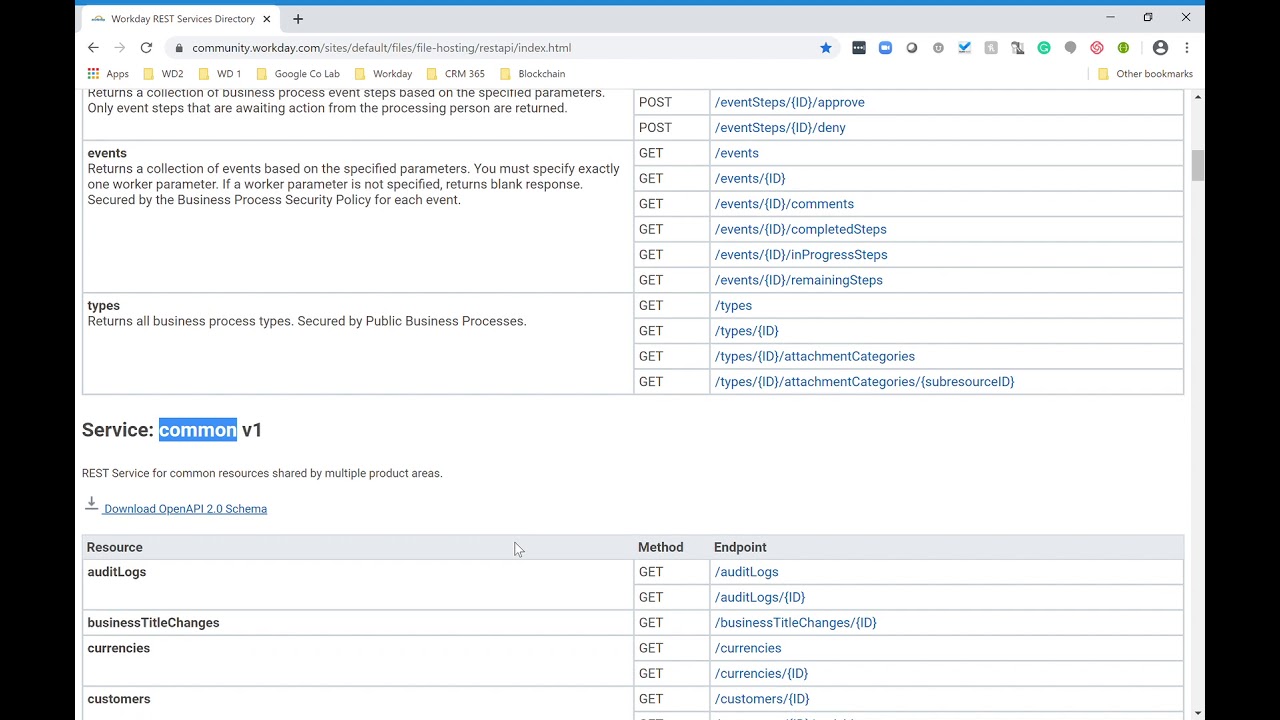Image resolution: width=1280 pixels, height=720 pixels.
Task: Go back to the previous page
Action: 93,48
